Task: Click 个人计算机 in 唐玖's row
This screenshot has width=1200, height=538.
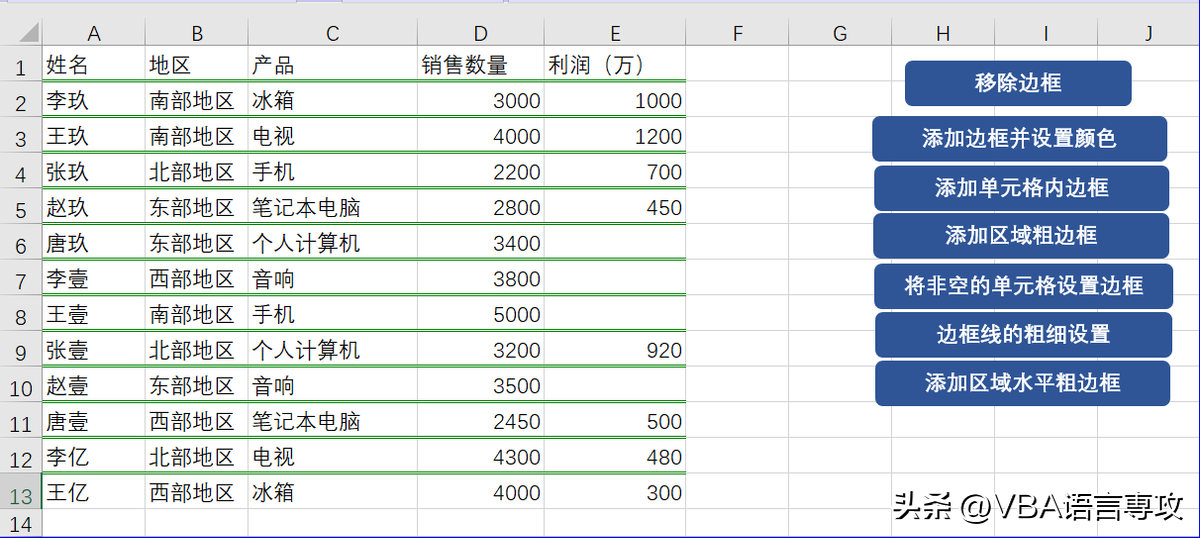Action: pyautogui.click(x=332, y=243)
